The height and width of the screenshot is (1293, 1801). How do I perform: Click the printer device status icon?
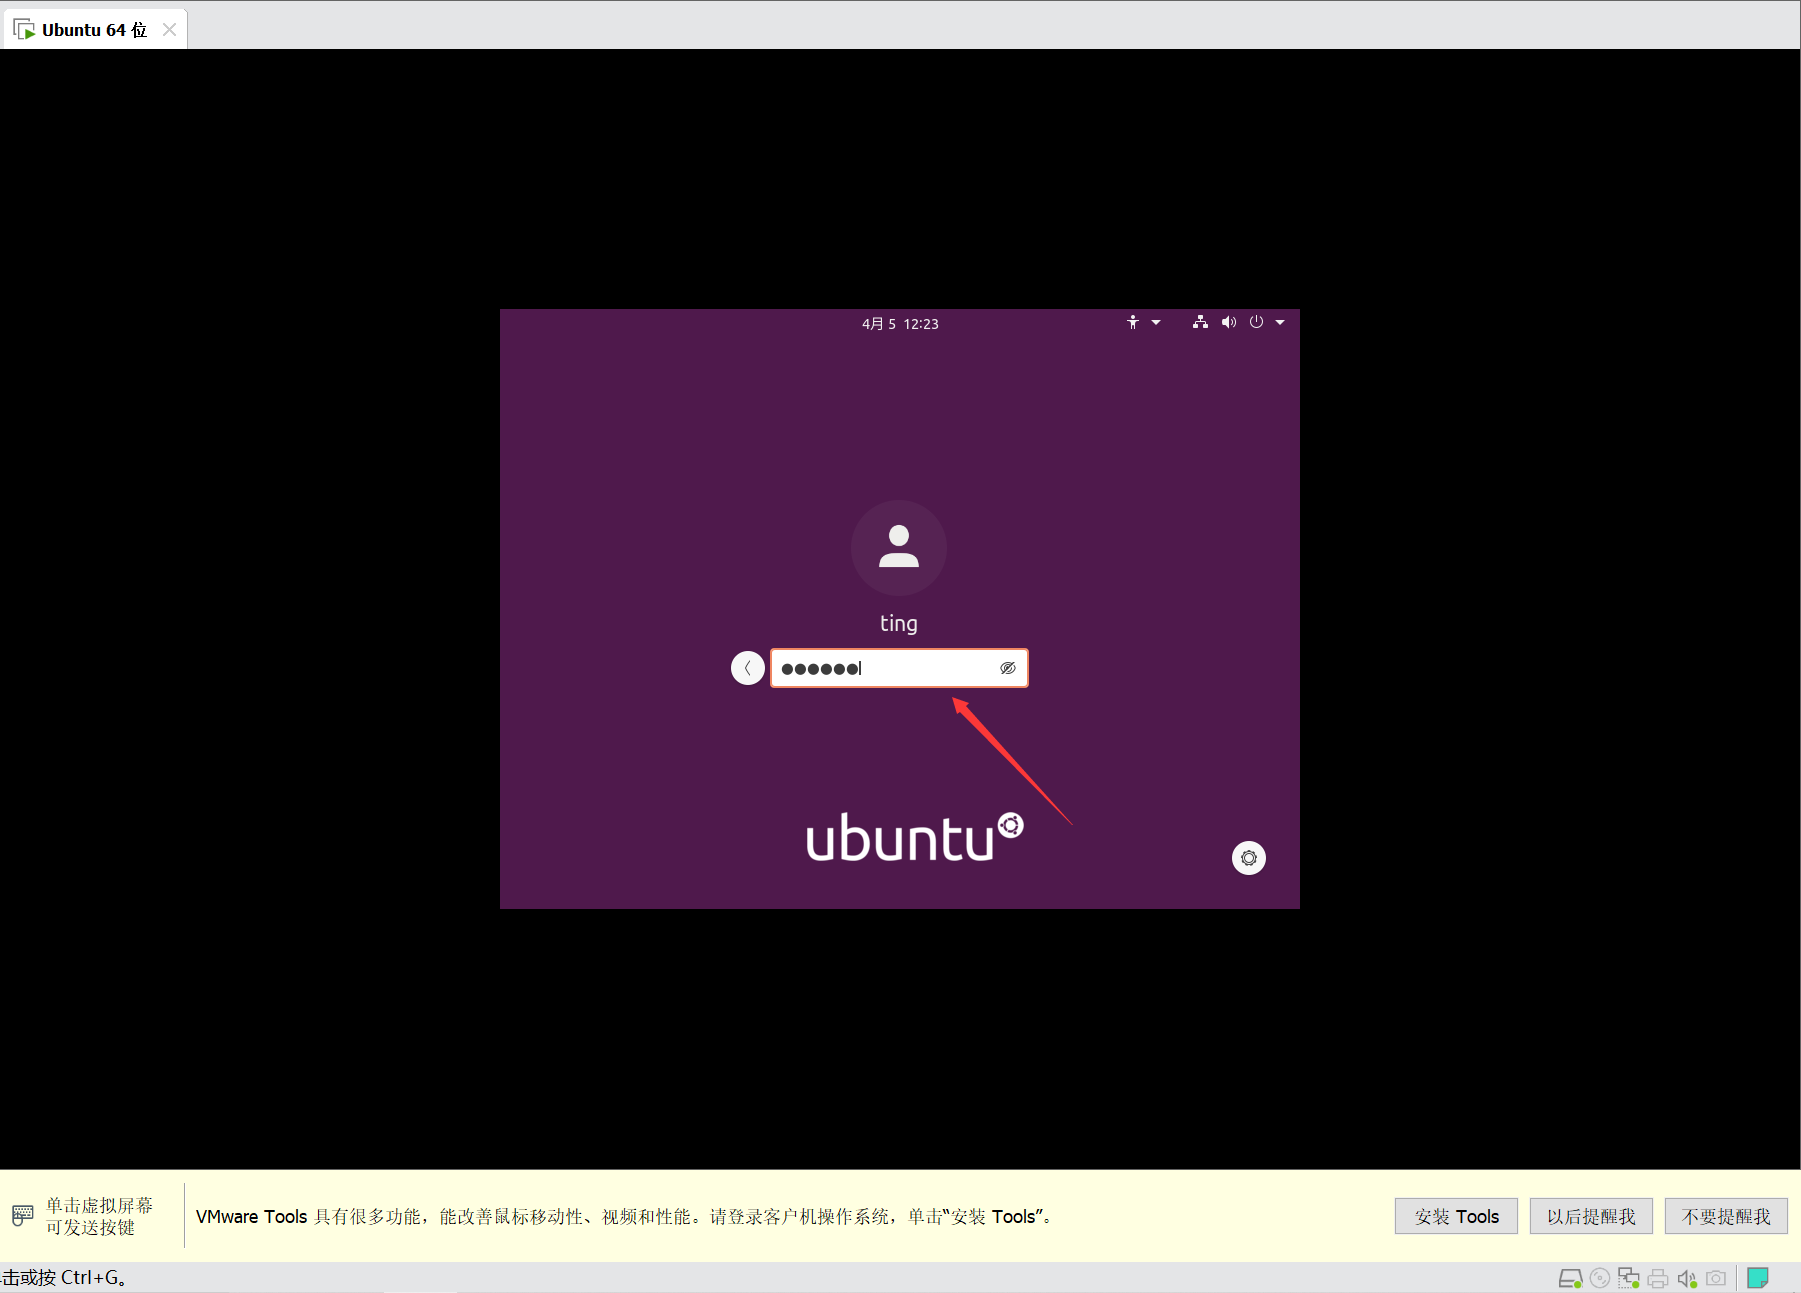(1658, 1278)
